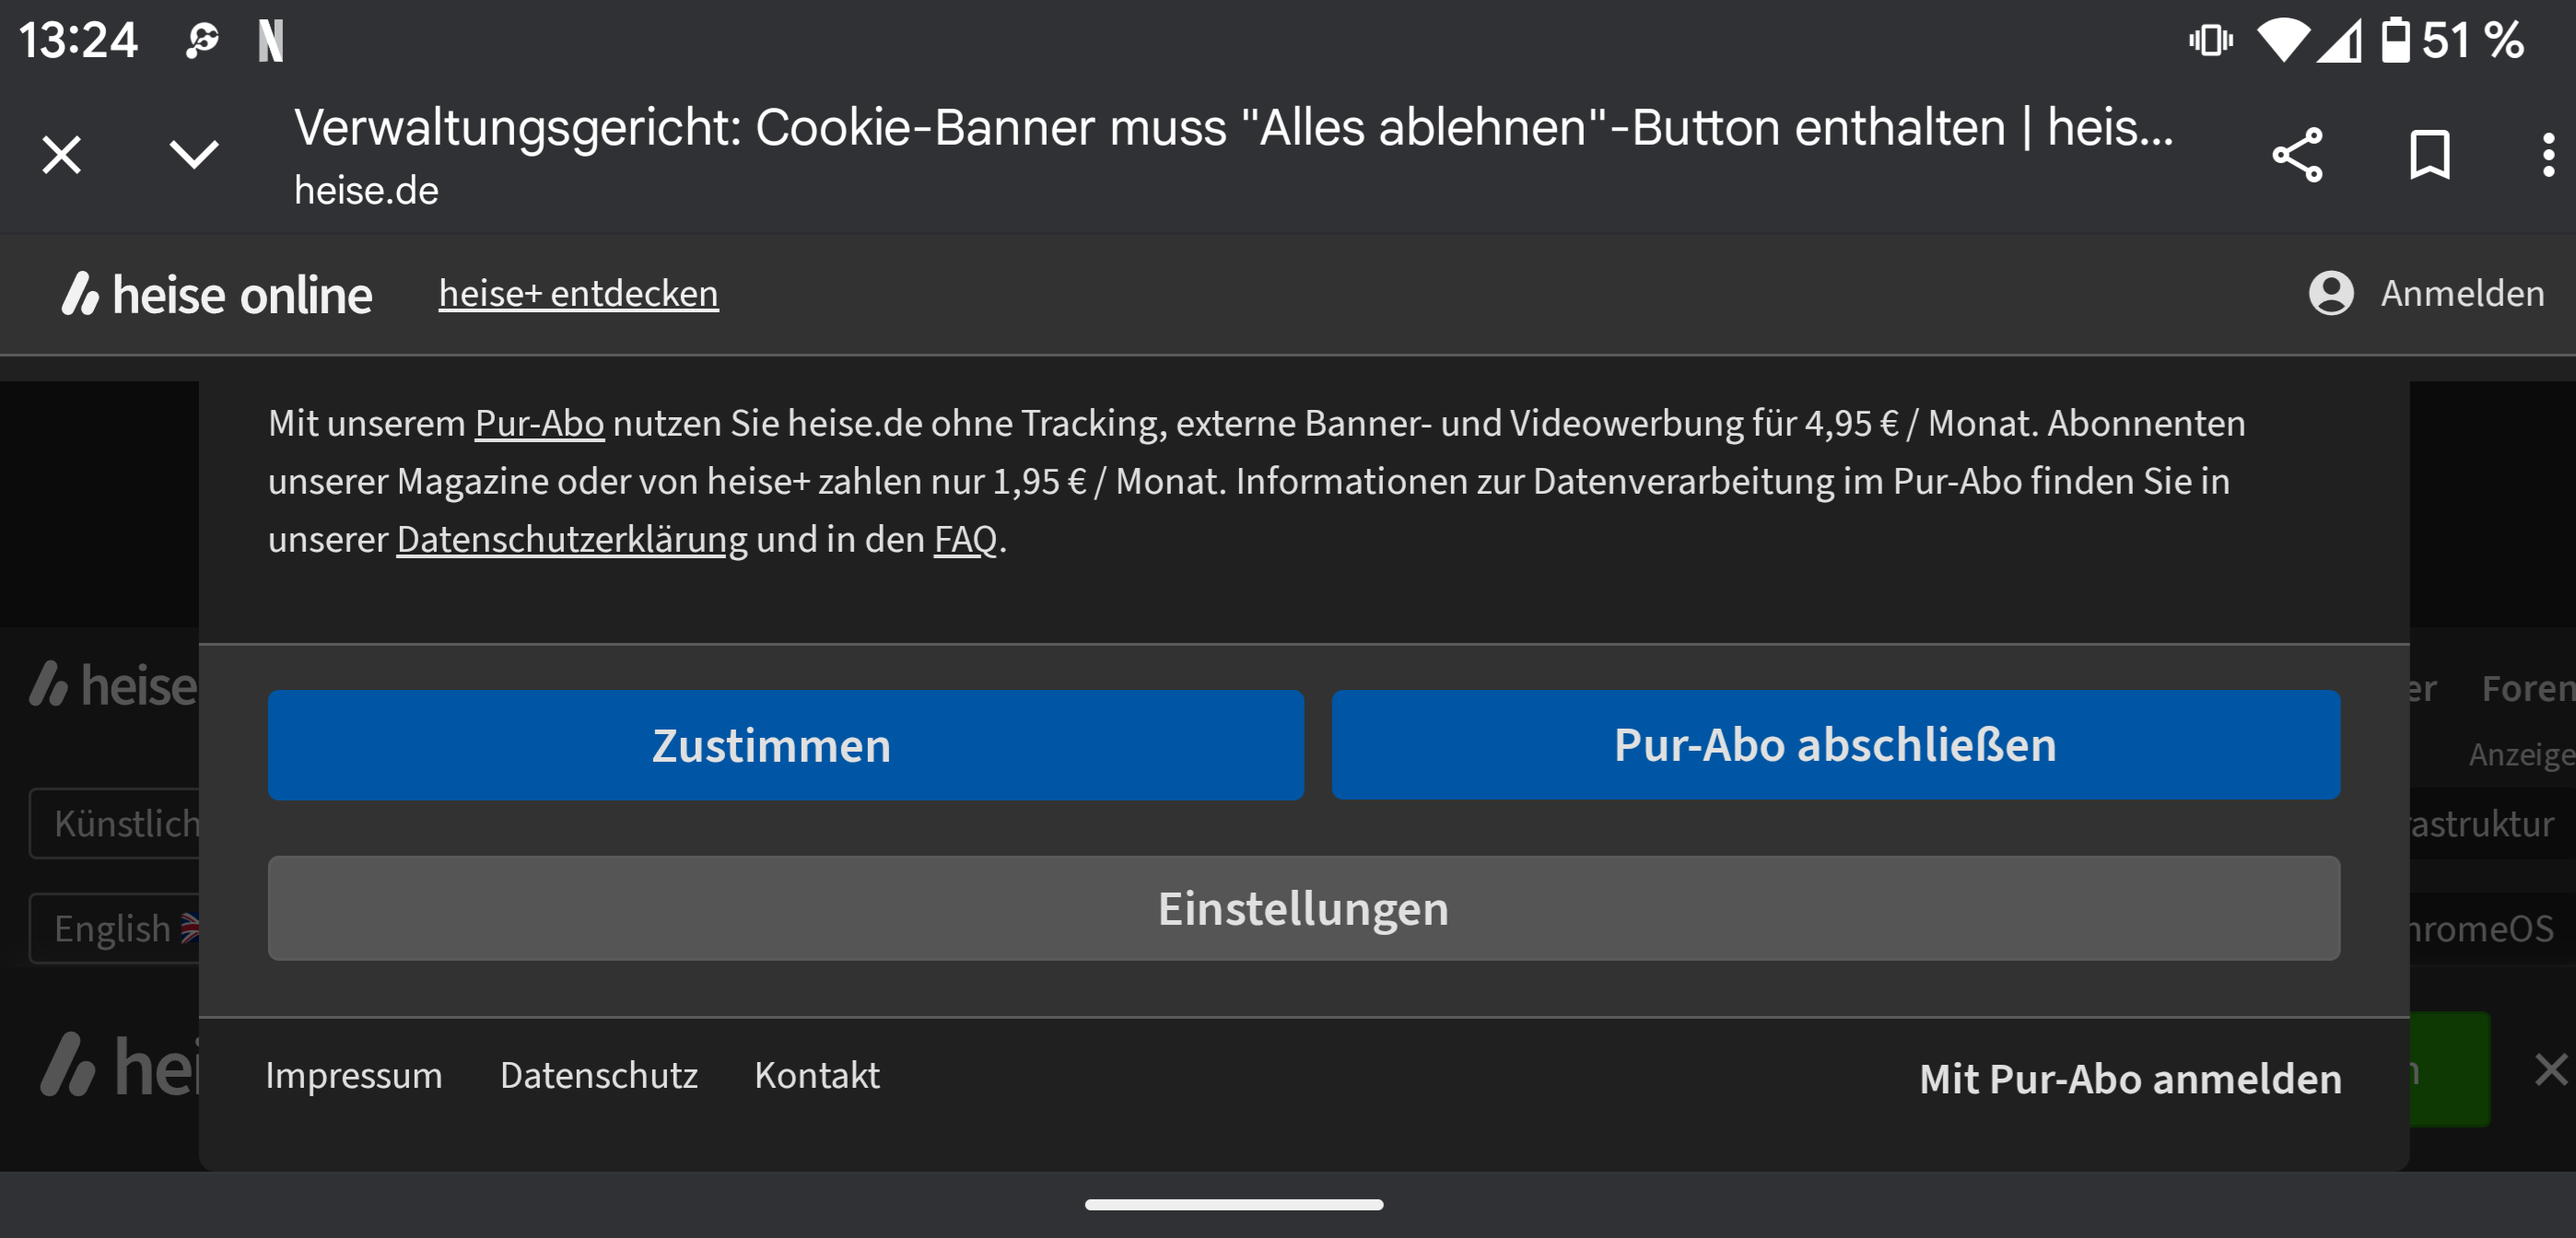The image size is (2576, 1238).
Task: Click the heise online logo
Action: pyautogui.click(x=217, y=295)
